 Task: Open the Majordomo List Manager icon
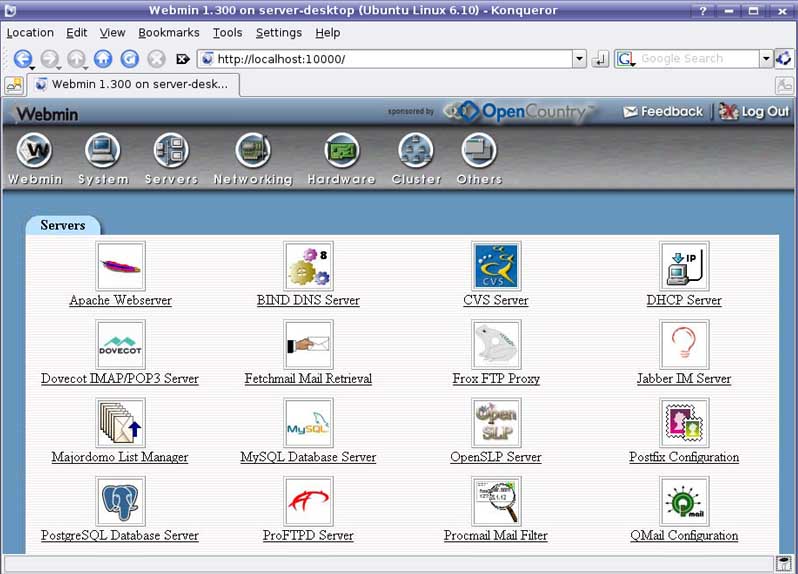120,423
